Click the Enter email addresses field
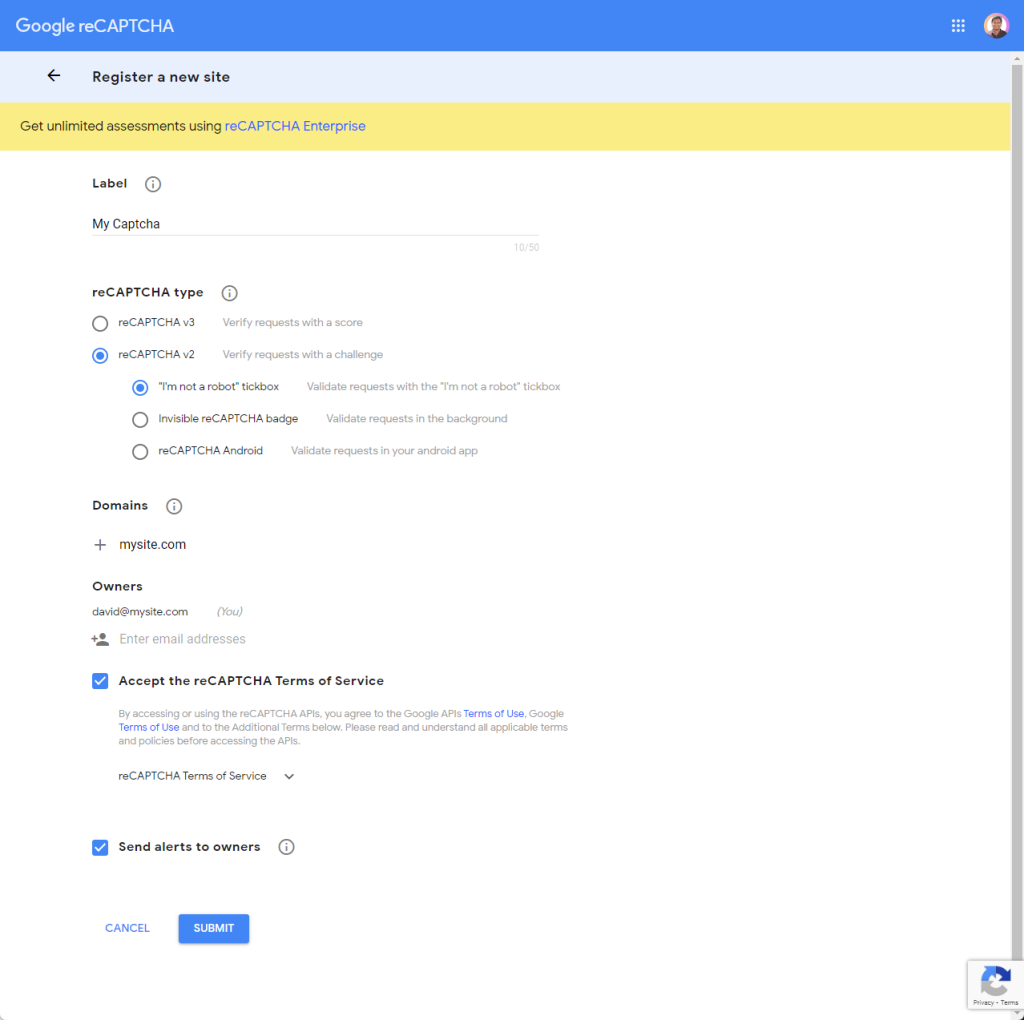1024x1020 pixels. click(182, 639)
